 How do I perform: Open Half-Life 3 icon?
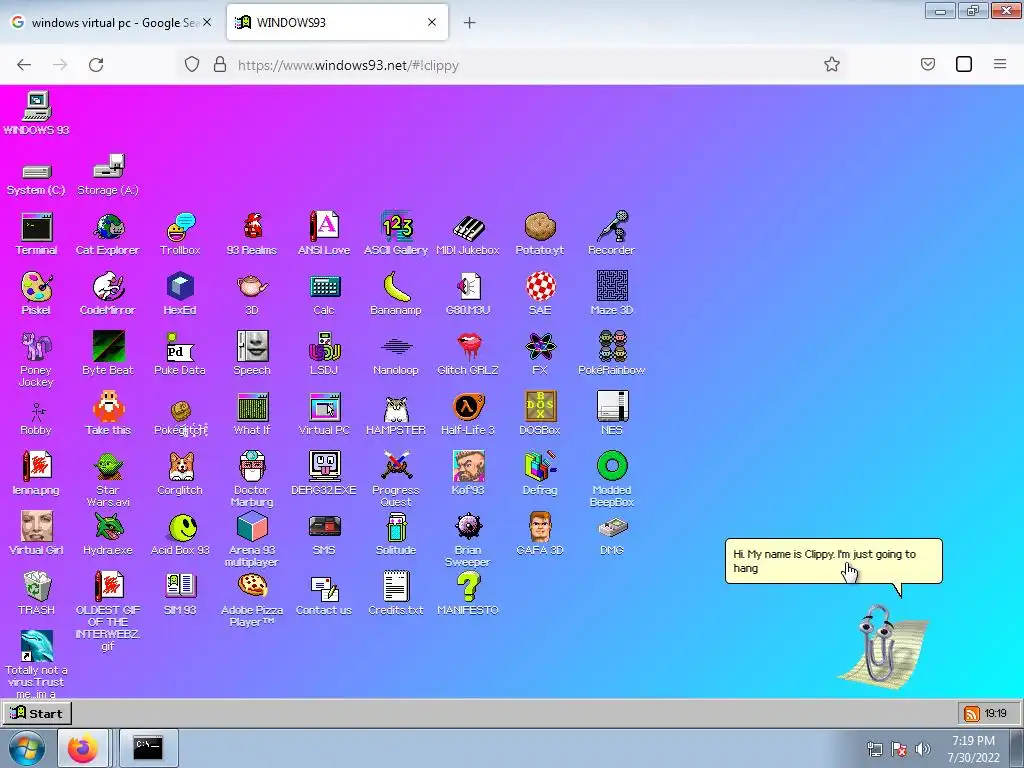pos(468,407)
